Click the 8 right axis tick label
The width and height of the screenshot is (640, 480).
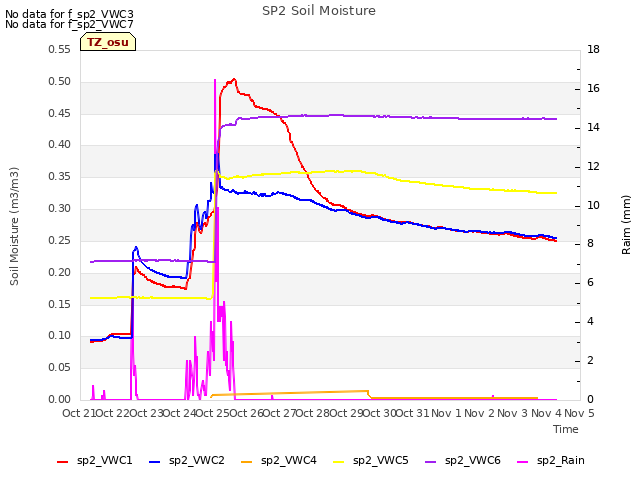(590, 244)
